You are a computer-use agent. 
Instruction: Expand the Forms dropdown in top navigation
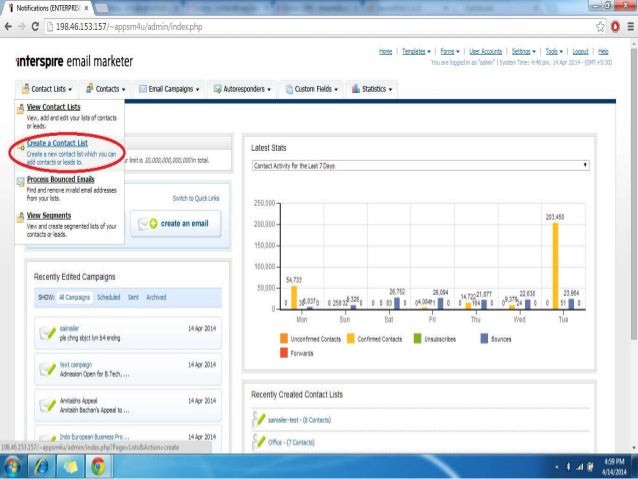pyautogui.click(x=450, y=51)
